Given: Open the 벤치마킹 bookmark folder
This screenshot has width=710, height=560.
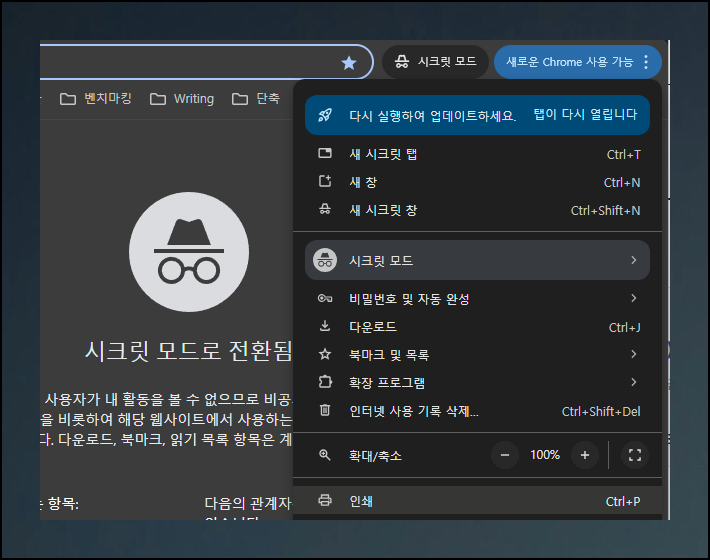Looking at the screenshot, I should [x=96, y=98].
